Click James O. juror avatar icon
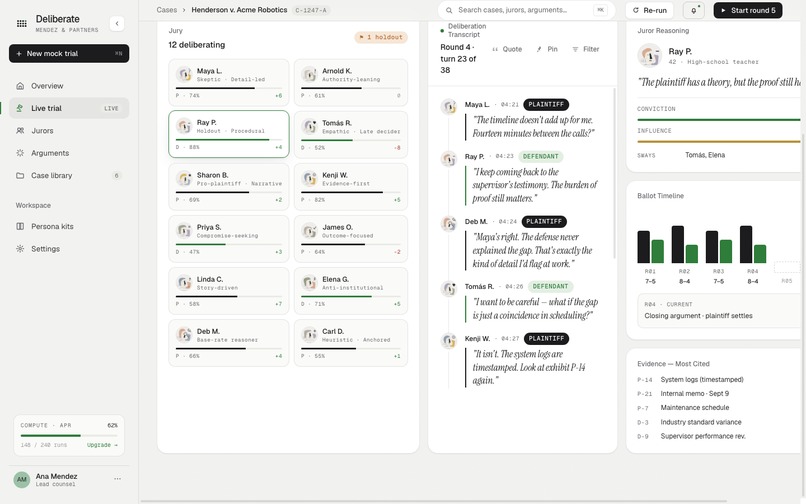The width and height of the screenshot is (806, 504). pos(309,230)
